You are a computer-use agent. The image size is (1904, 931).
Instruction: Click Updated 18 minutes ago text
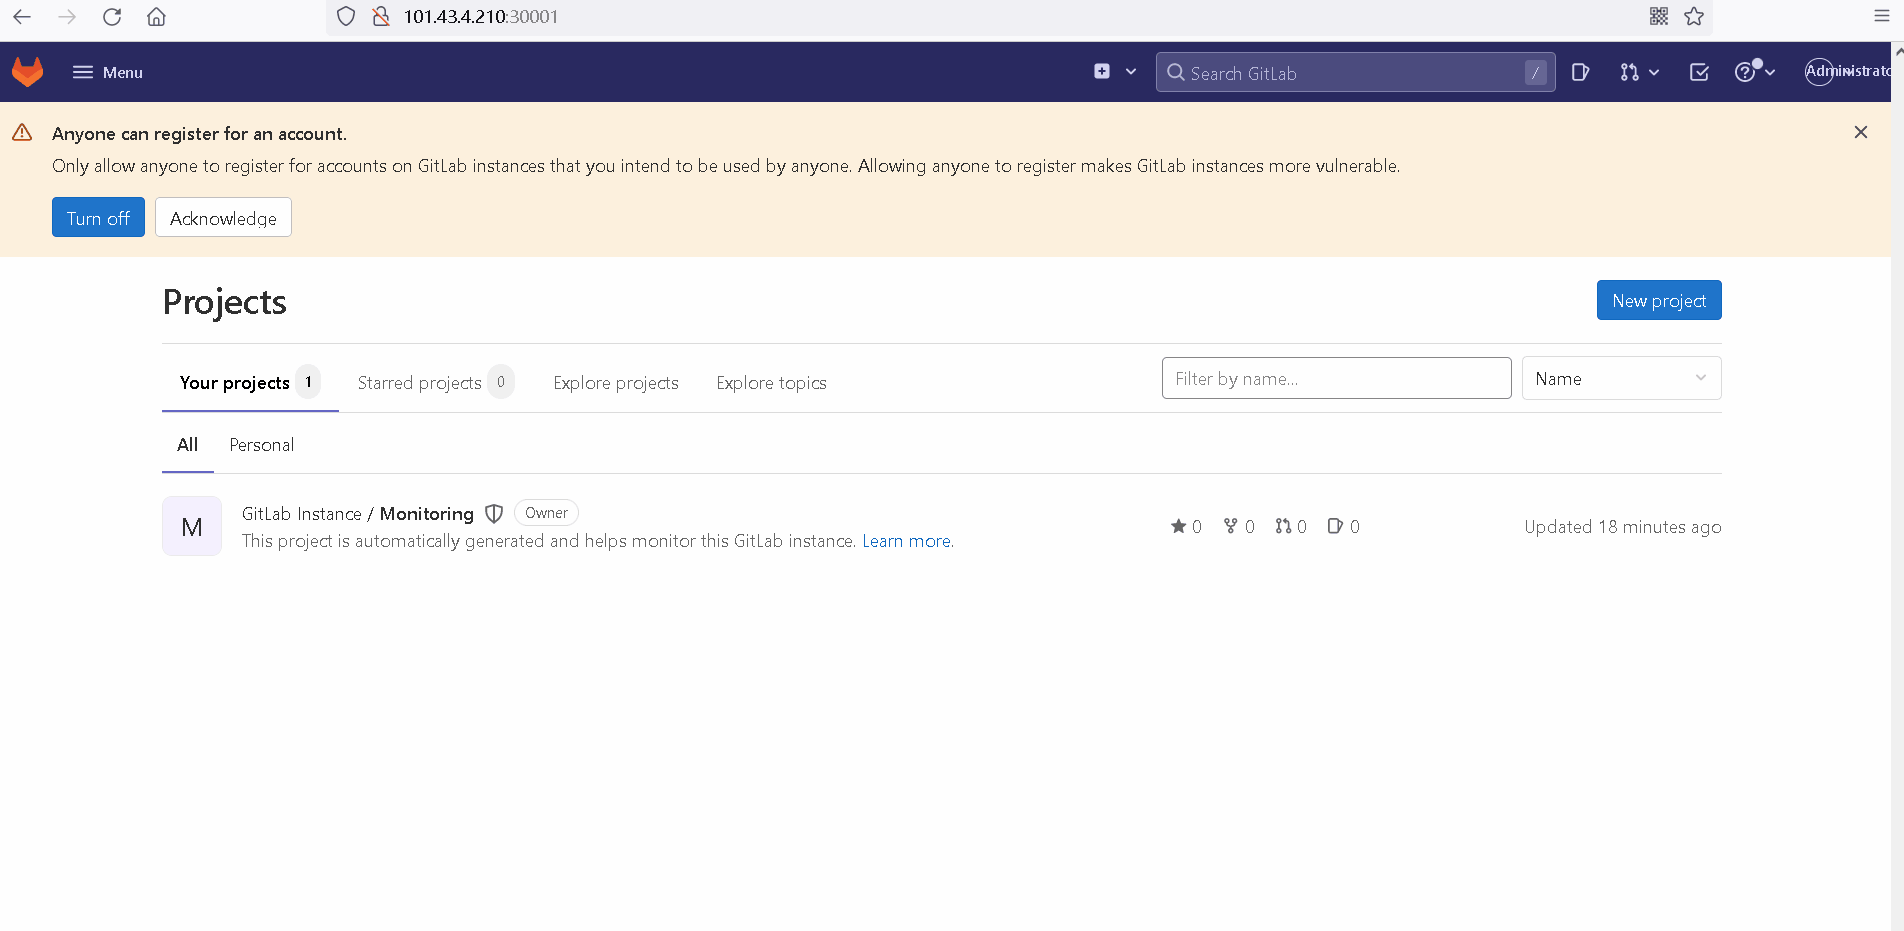1623,527
